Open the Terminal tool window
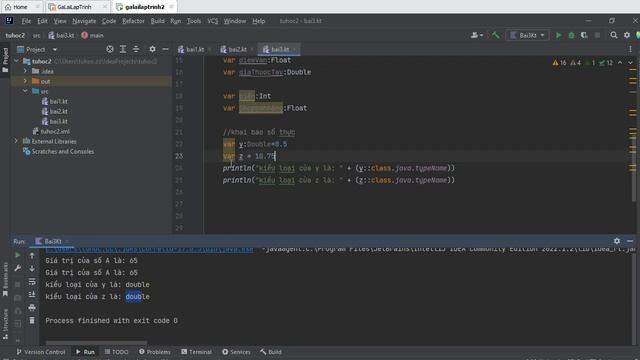 click(x=196, y=352)
